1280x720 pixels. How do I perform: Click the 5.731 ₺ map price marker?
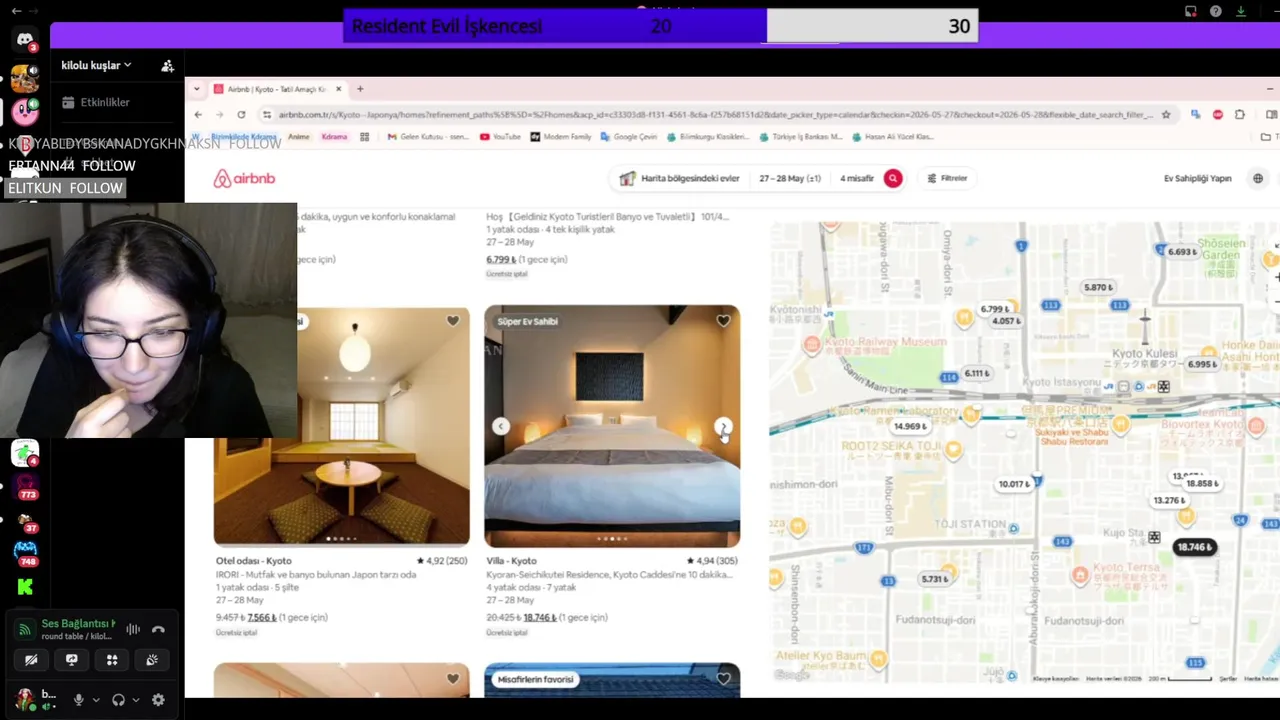(x=934, y=579)
